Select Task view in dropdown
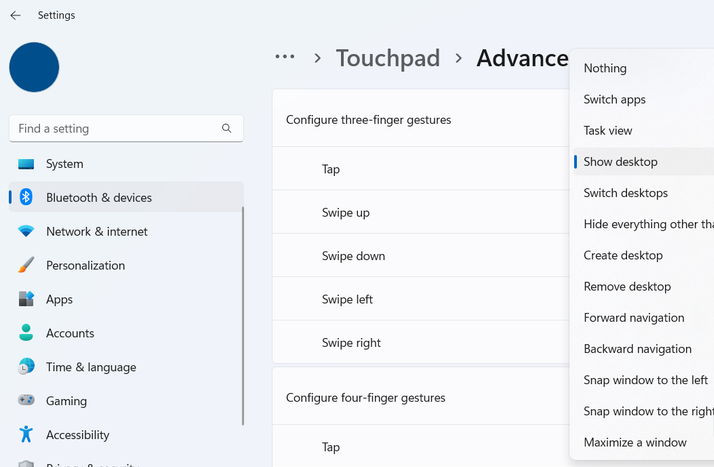Viewport: 714px width, 467px height. pos(608,131)
